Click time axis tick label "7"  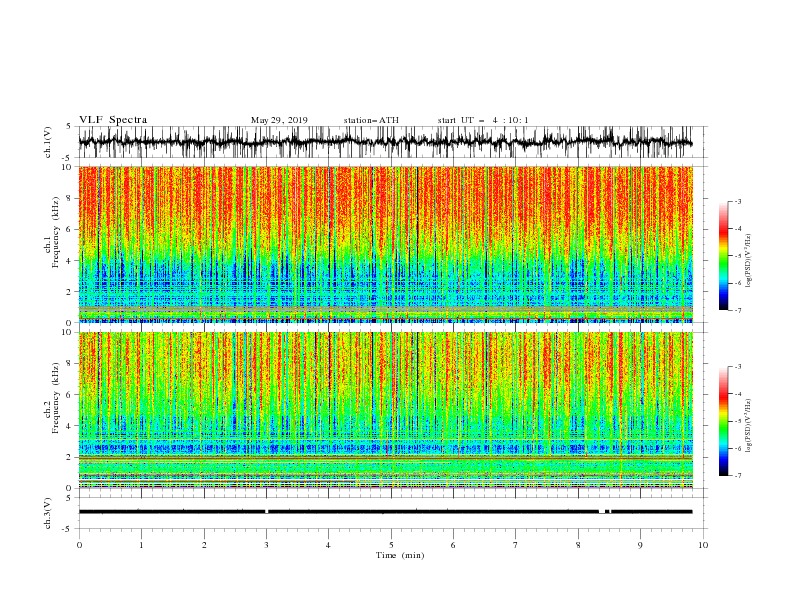coord(516,545)
